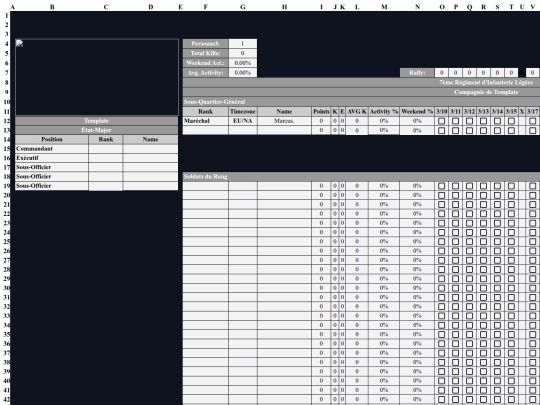Viewport: 540px width, 405px height.
Task: Select the "Commandant" position cell
Action: [x=52, y=148]
